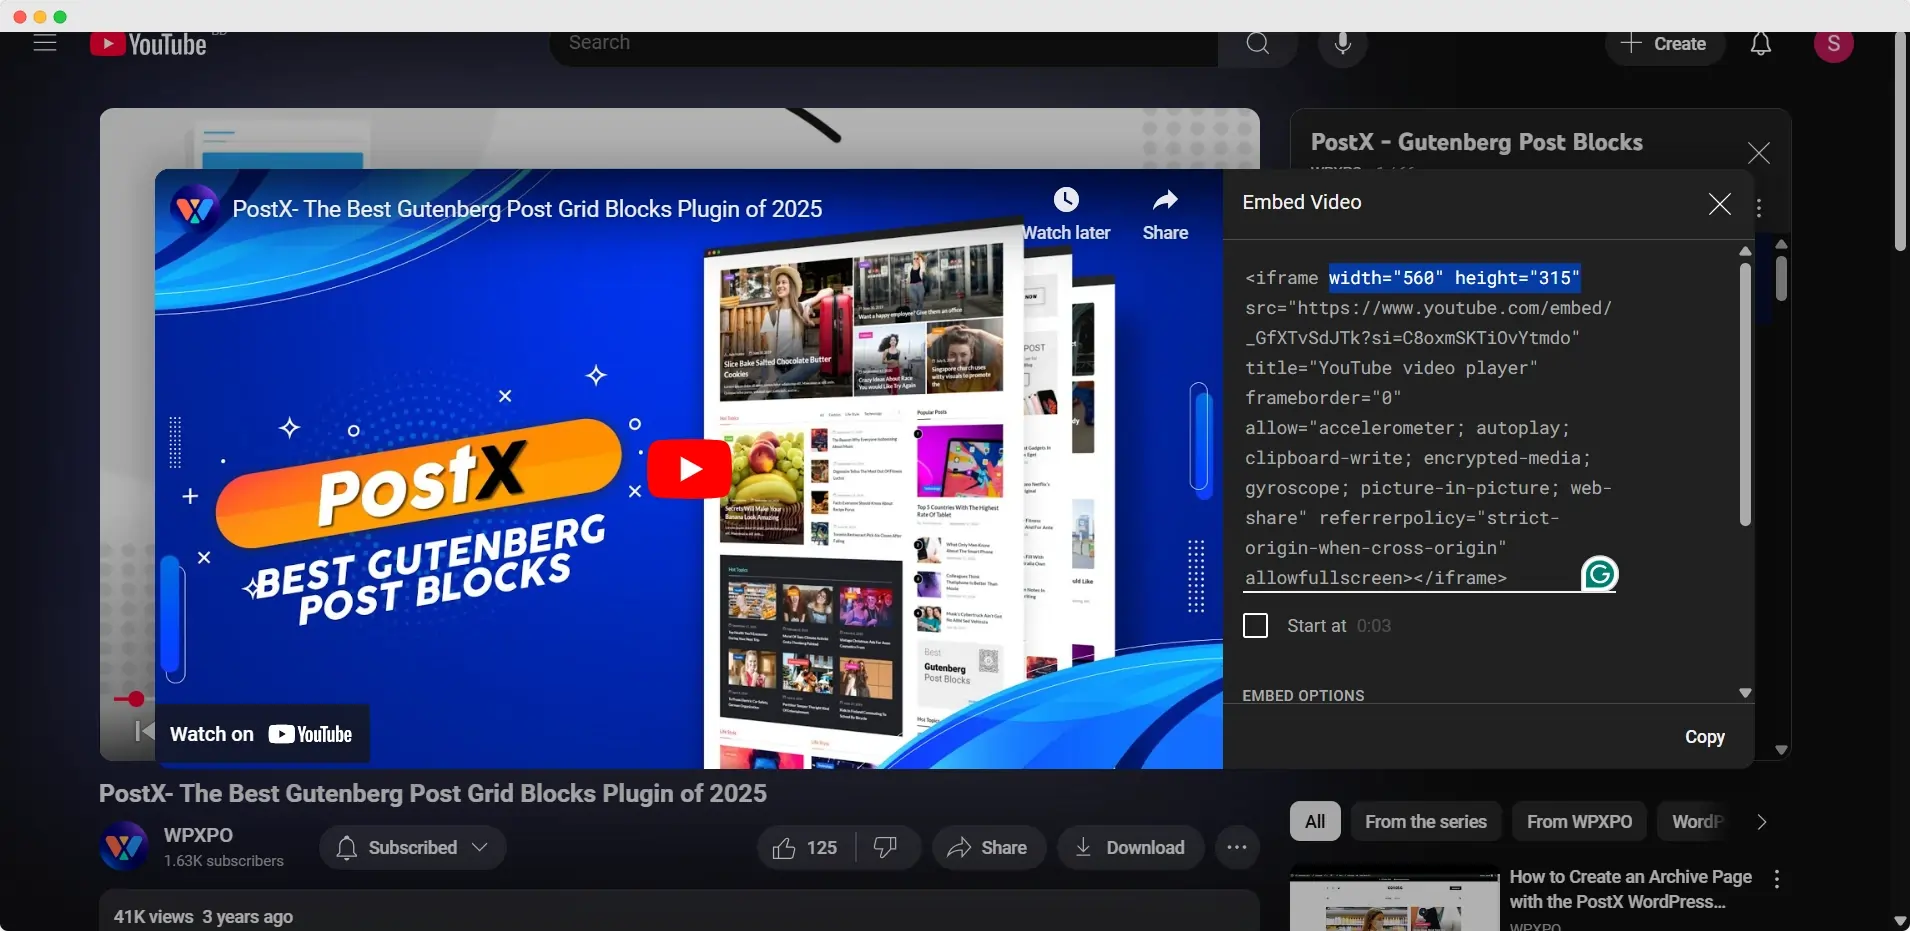Screen dimensions: 1910x931
Task: Click the magnifier search button
Action: point(1258,44)
